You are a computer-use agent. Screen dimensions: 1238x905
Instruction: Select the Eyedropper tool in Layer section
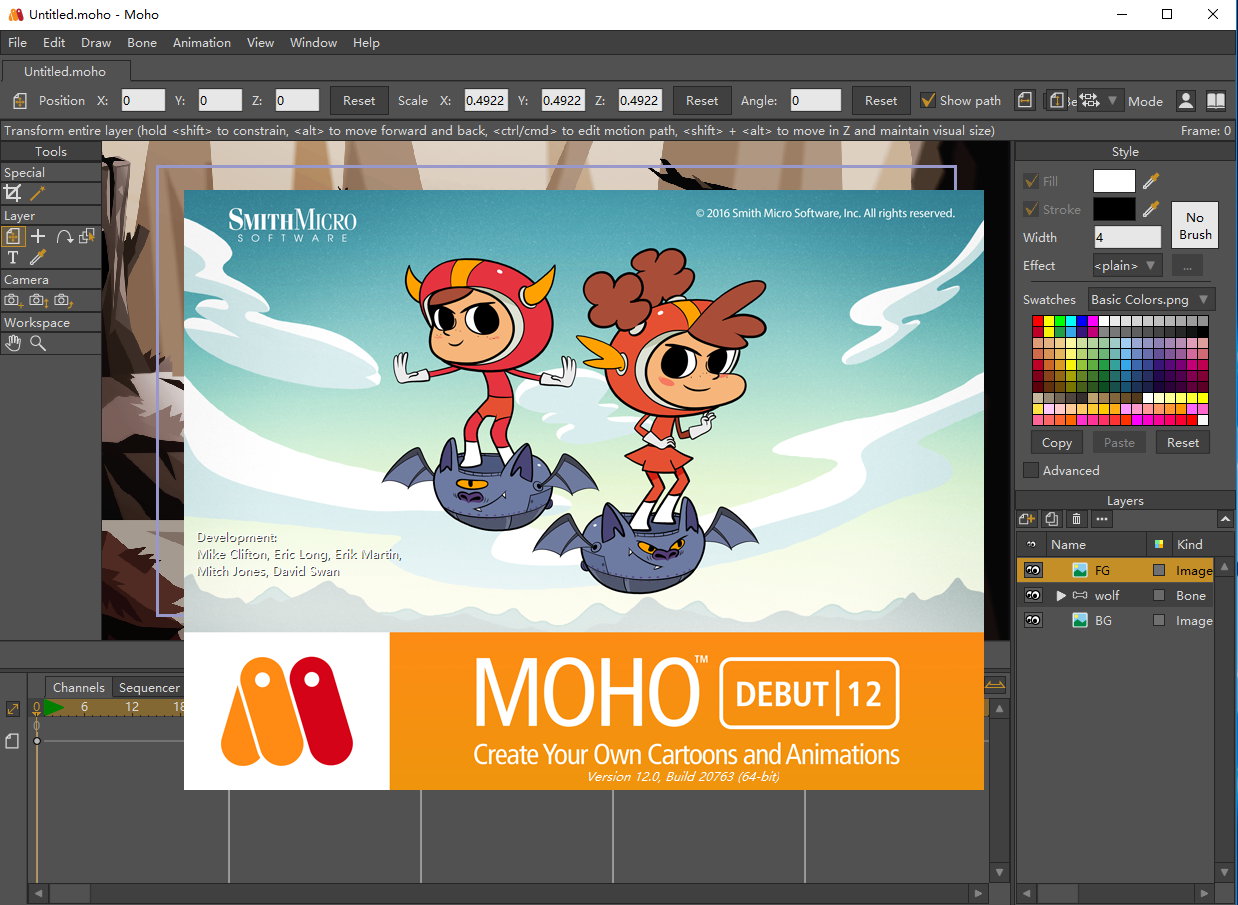(38, 258)
